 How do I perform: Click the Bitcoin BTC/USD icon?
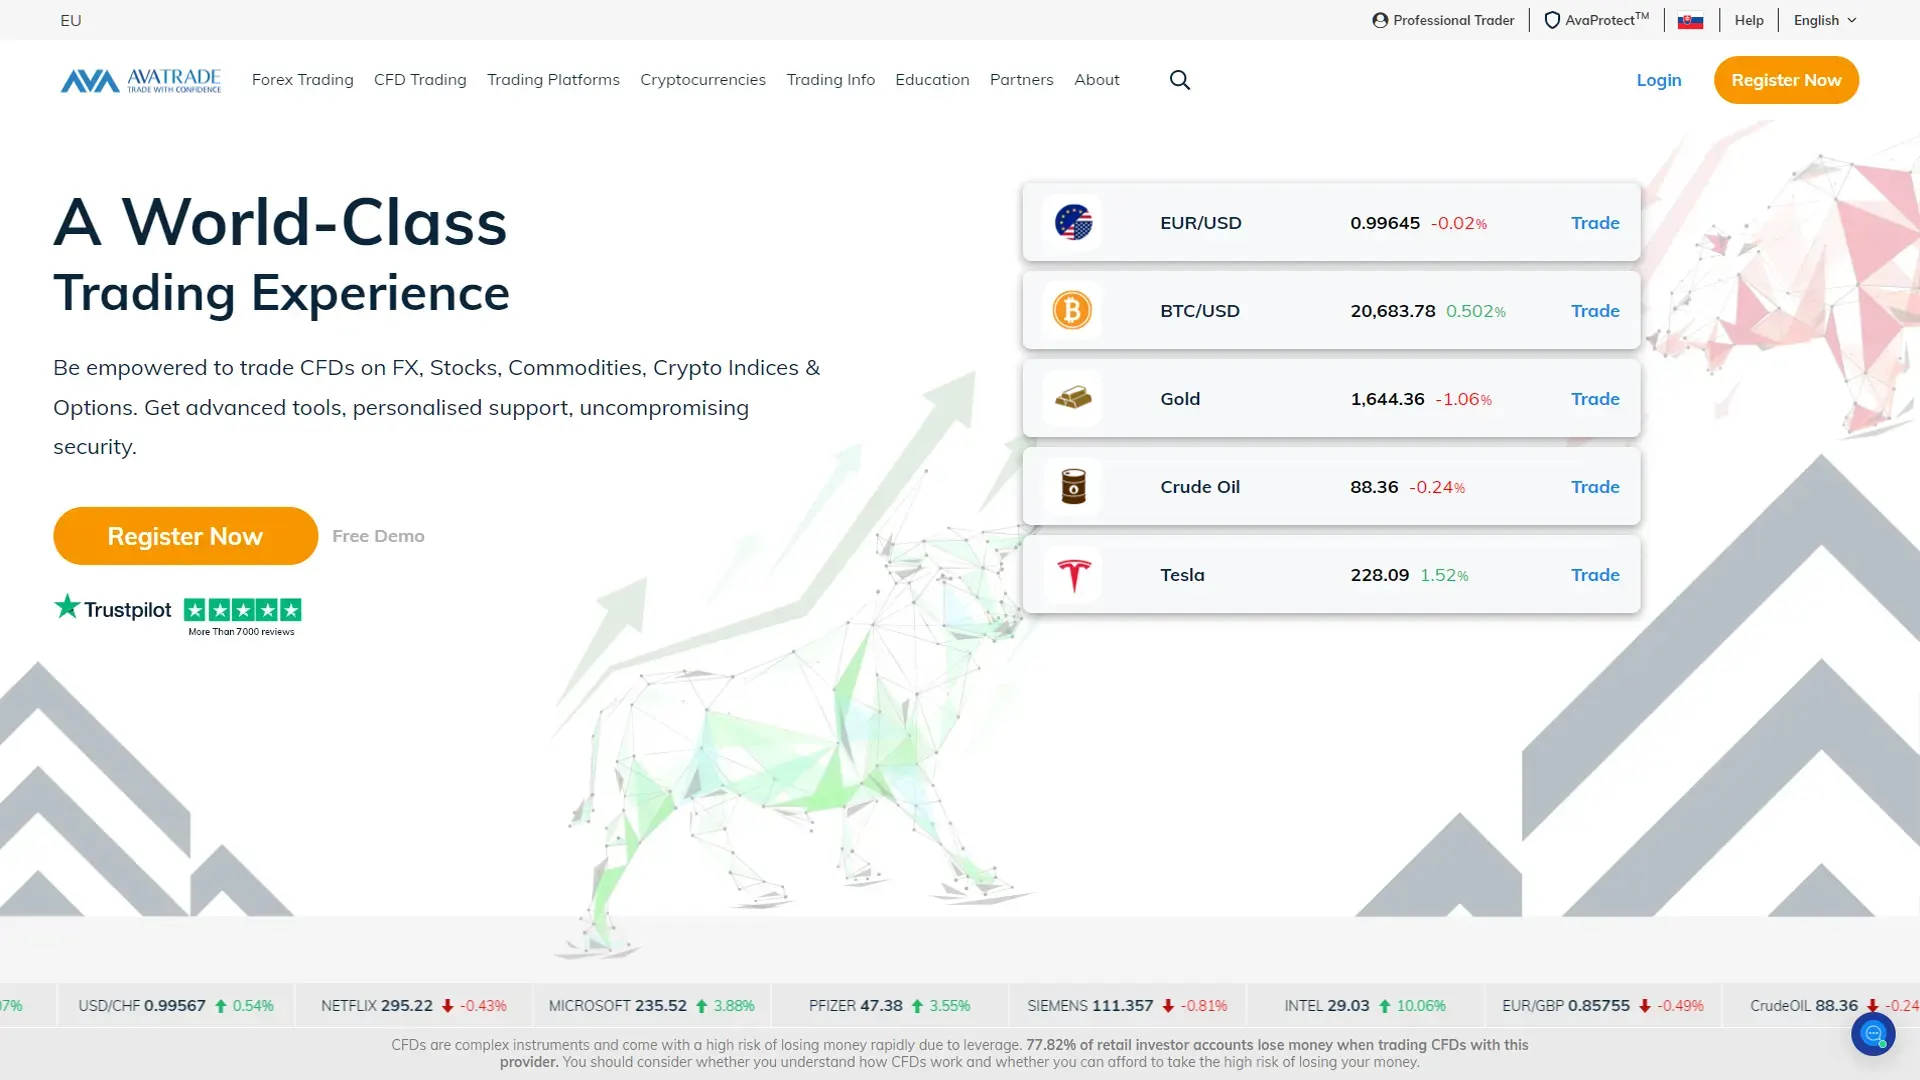[1072, 311]
